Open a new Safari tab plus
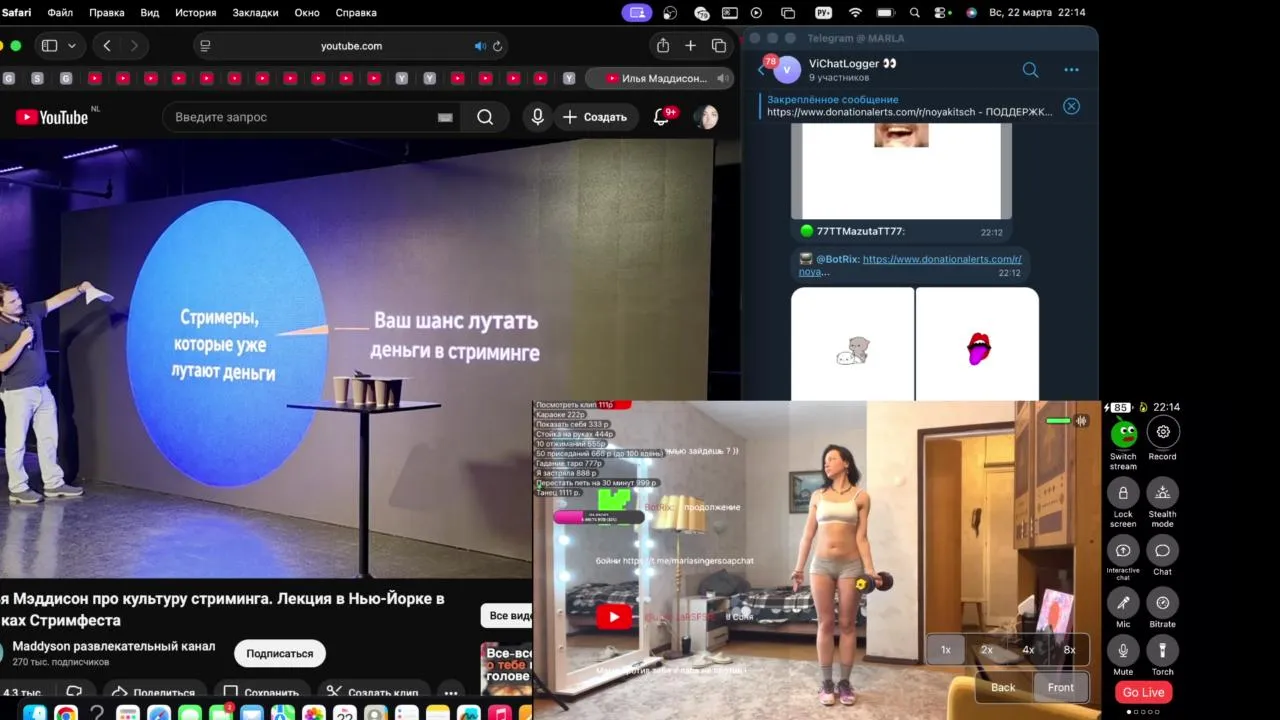Viewport: 1280px width, 720px height. (690, 46)
